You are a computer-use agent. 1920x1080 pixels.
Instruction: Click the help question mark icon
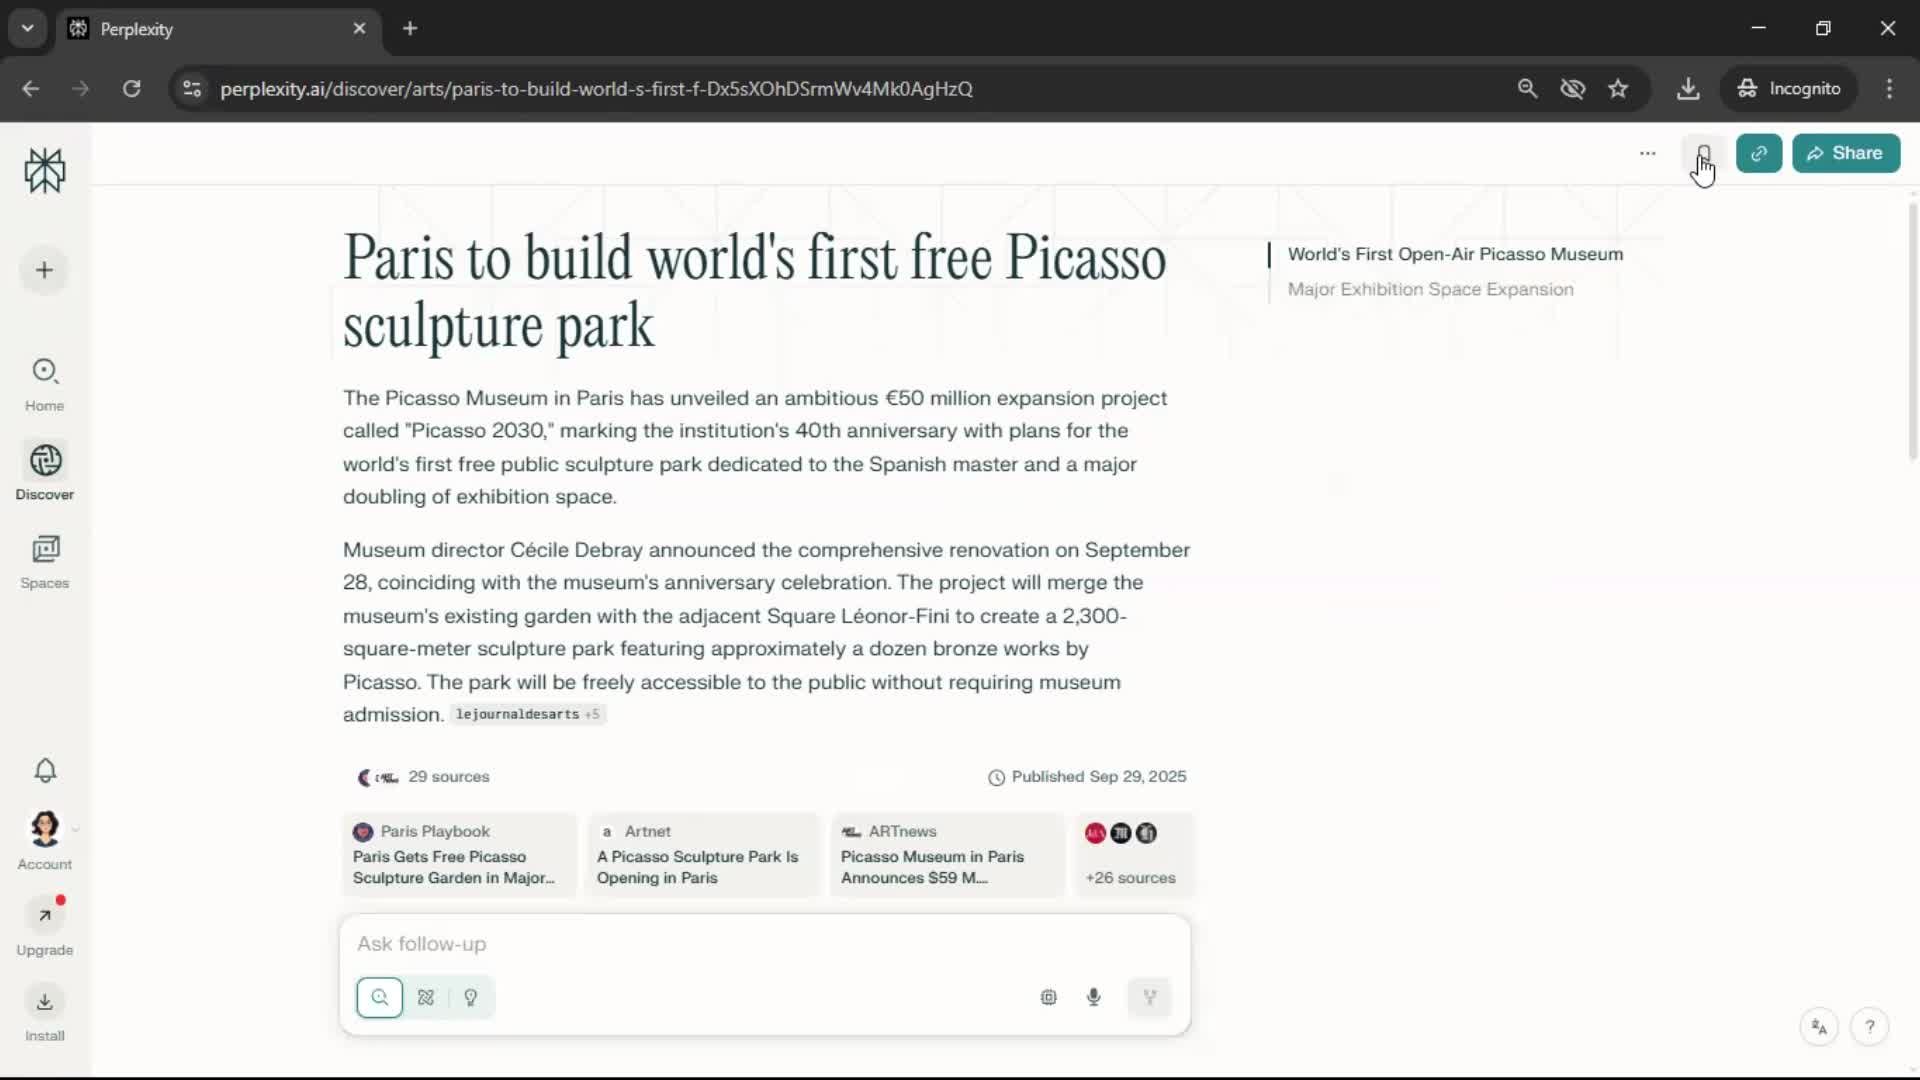coord(1869,1027)
